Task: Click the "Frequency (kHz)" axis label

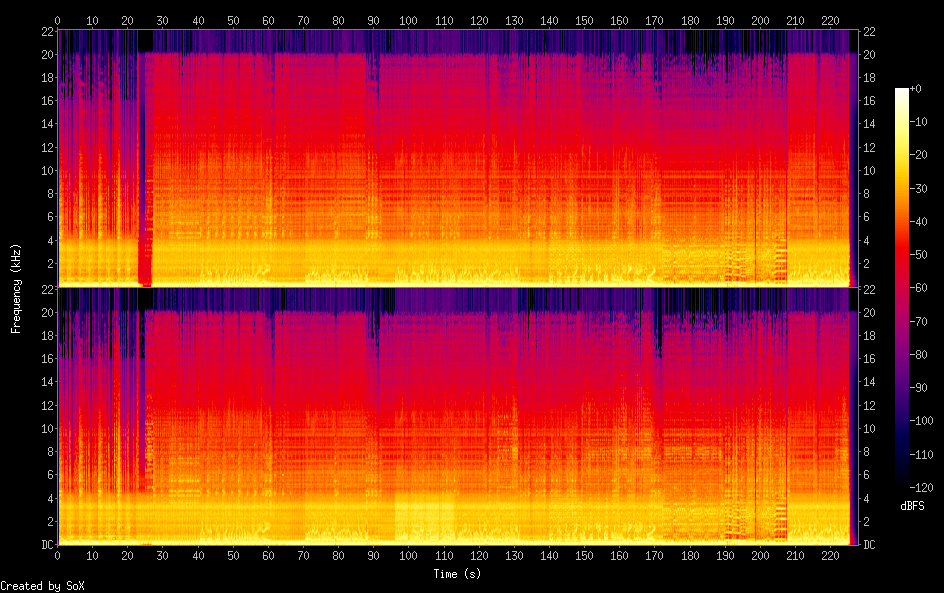Action: 16,288
